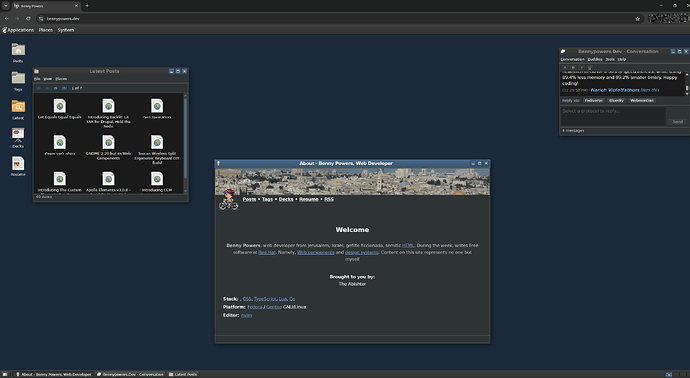Viewport: 690px width, 378px height.
Task: Click the GNOME foot icon in the panel
Action: click(x=4, y=30)
